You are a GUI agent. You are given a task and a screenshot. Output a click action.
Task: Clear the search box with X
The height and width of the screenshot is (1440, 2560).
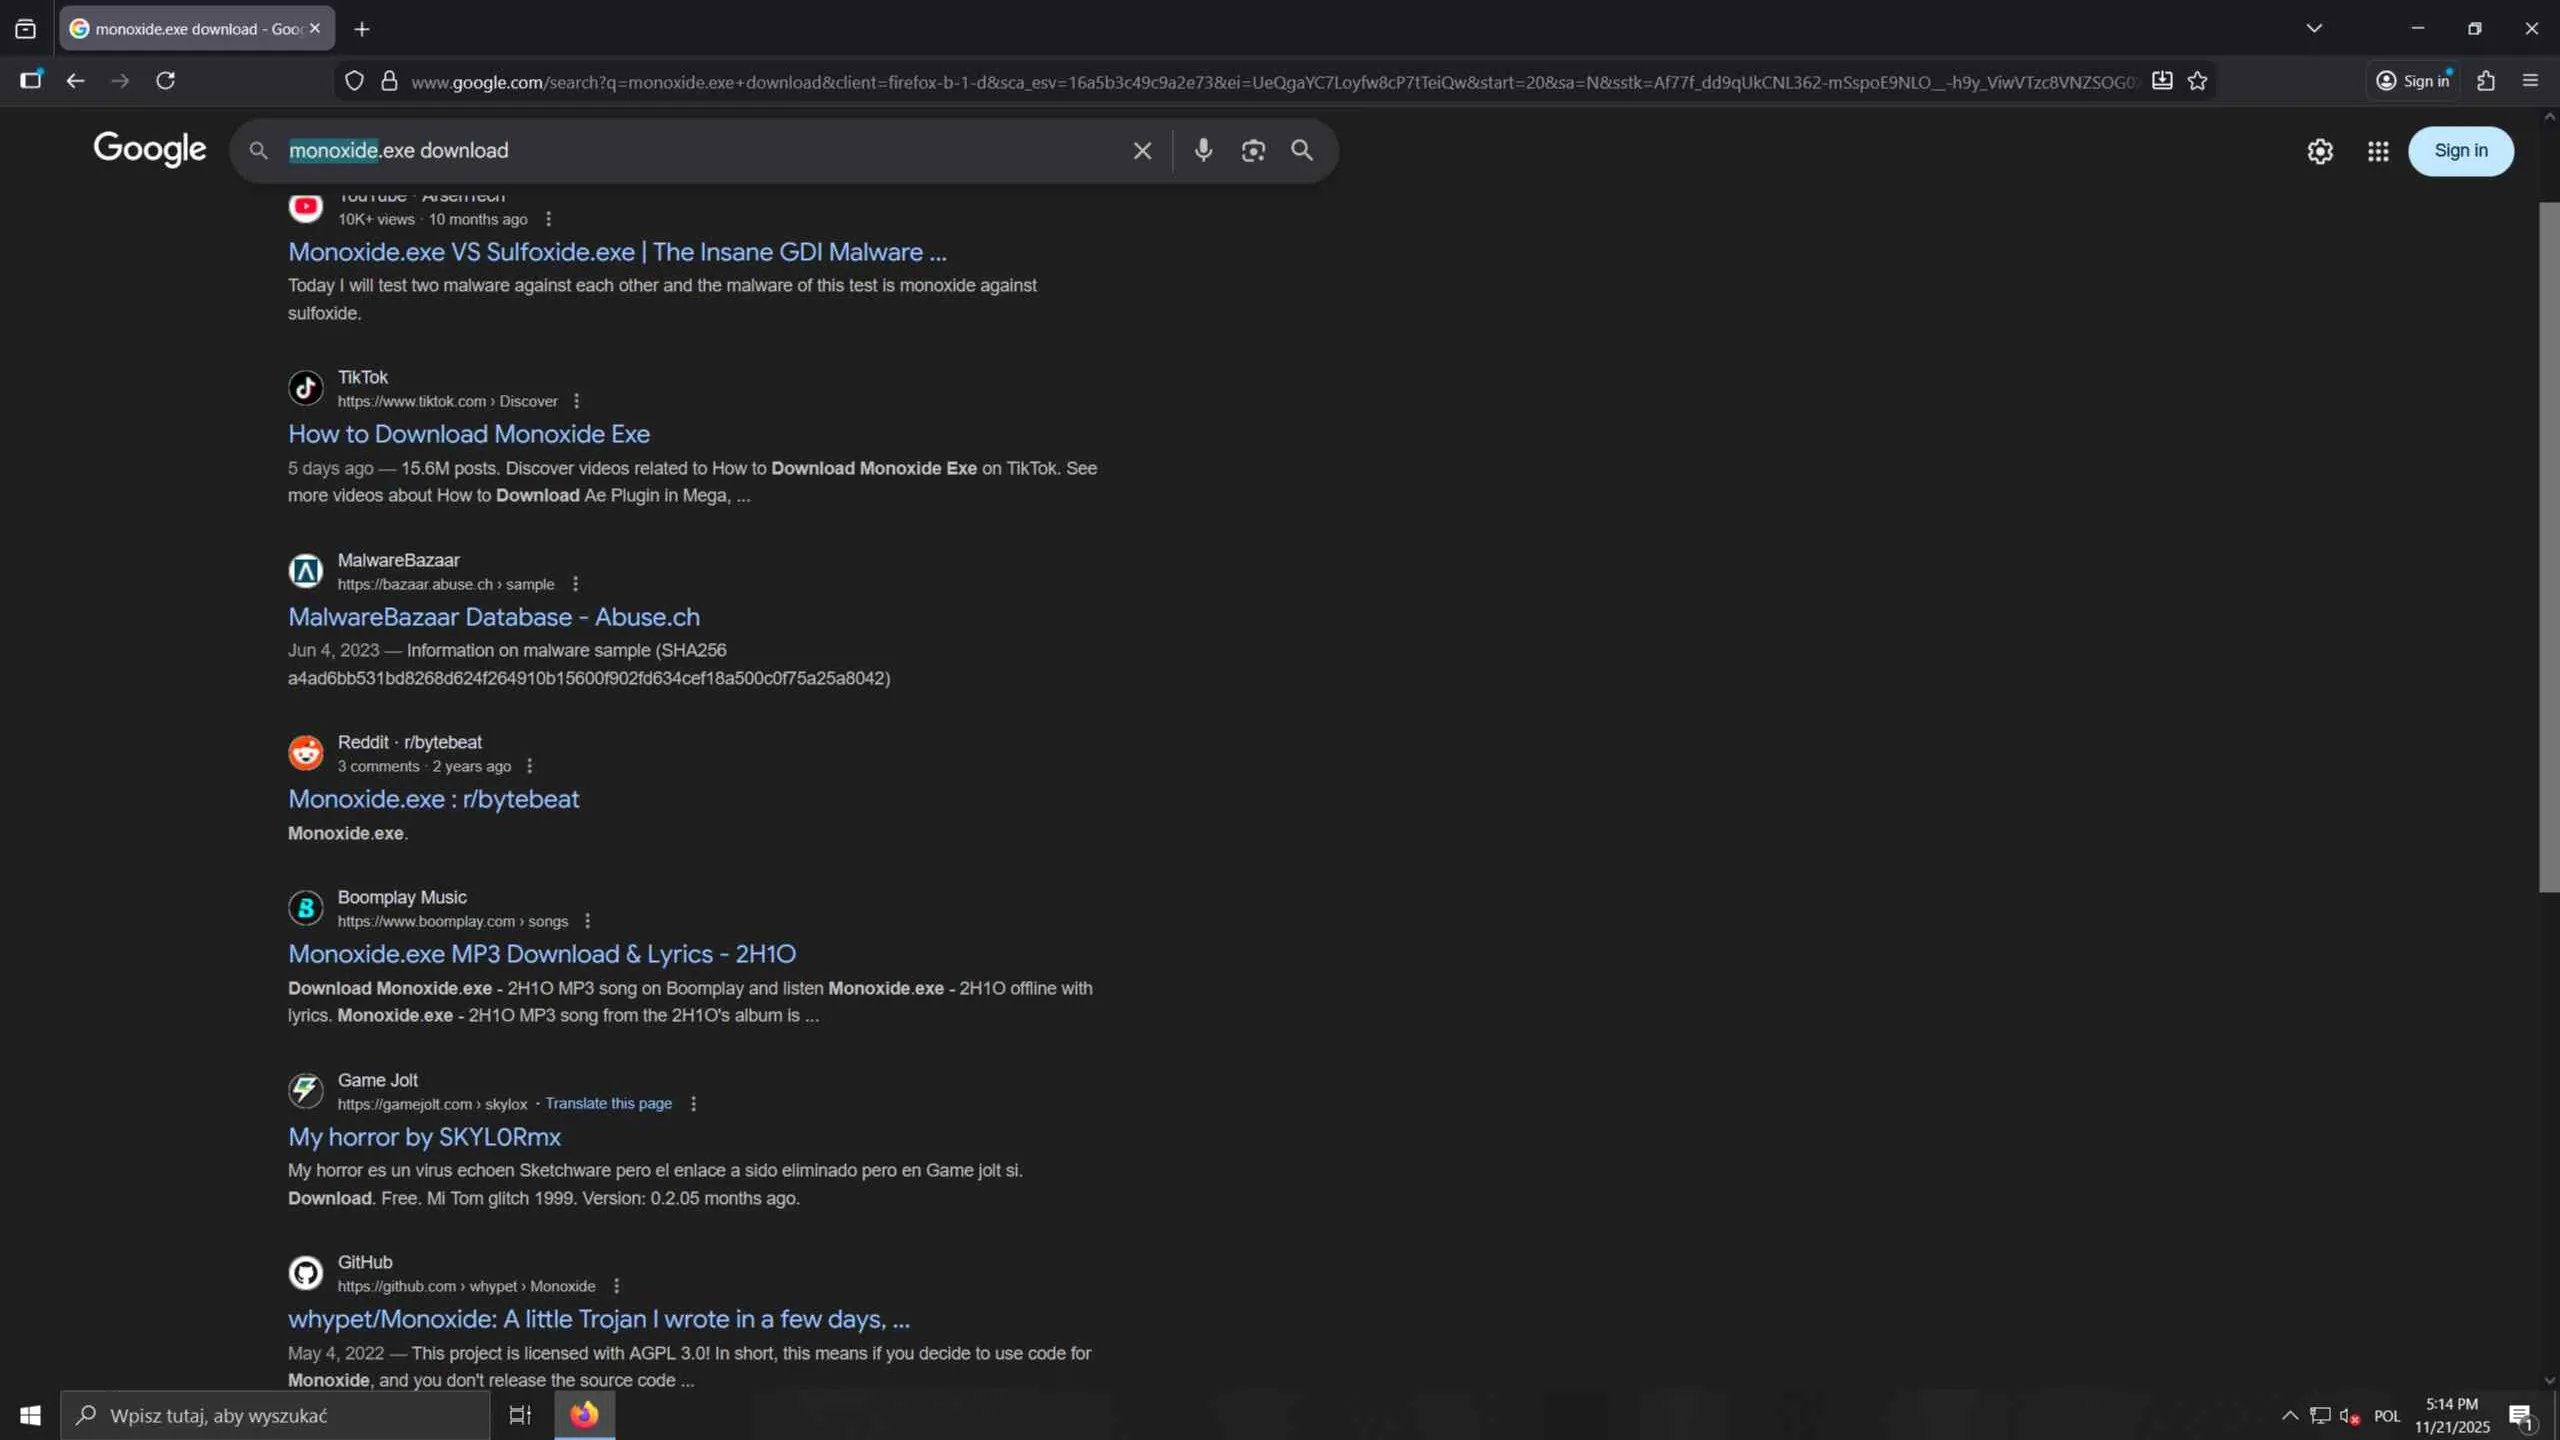[1142, 150]
